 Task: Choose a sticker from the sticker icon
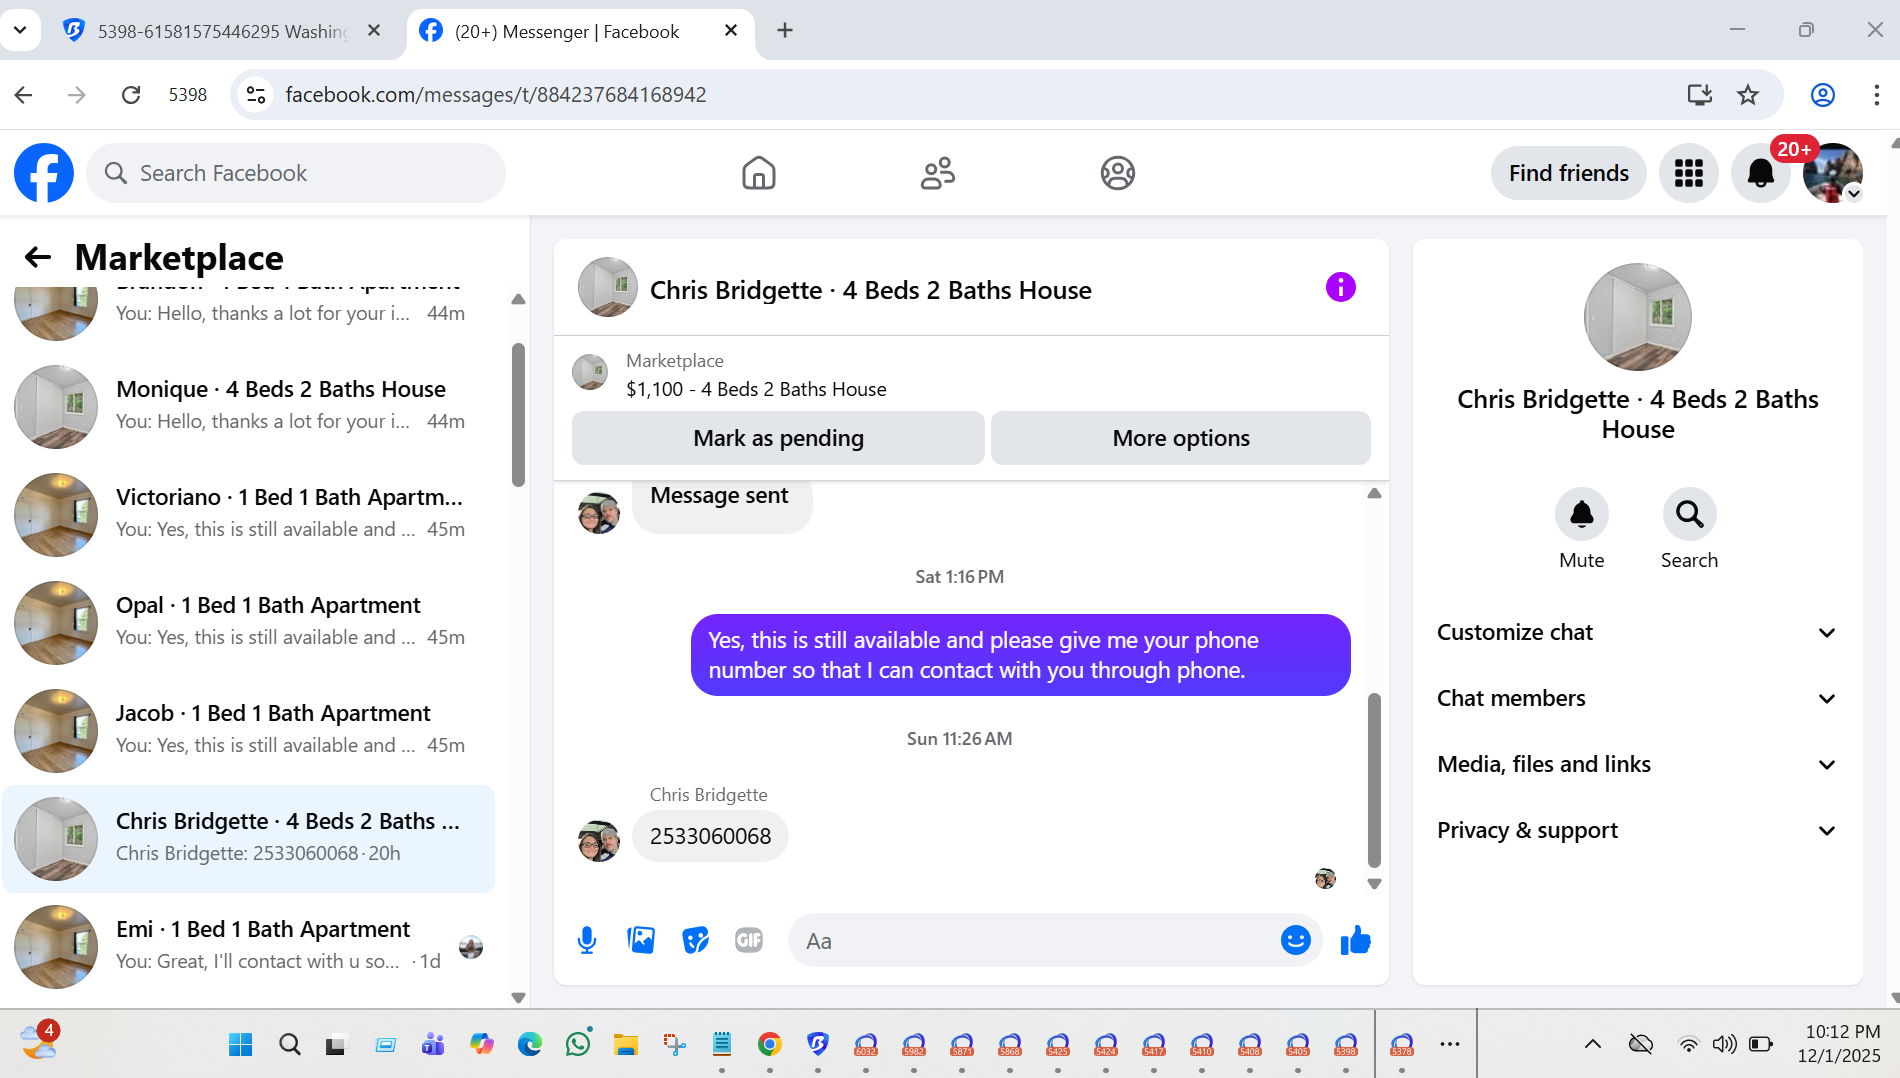coord(695,940)
